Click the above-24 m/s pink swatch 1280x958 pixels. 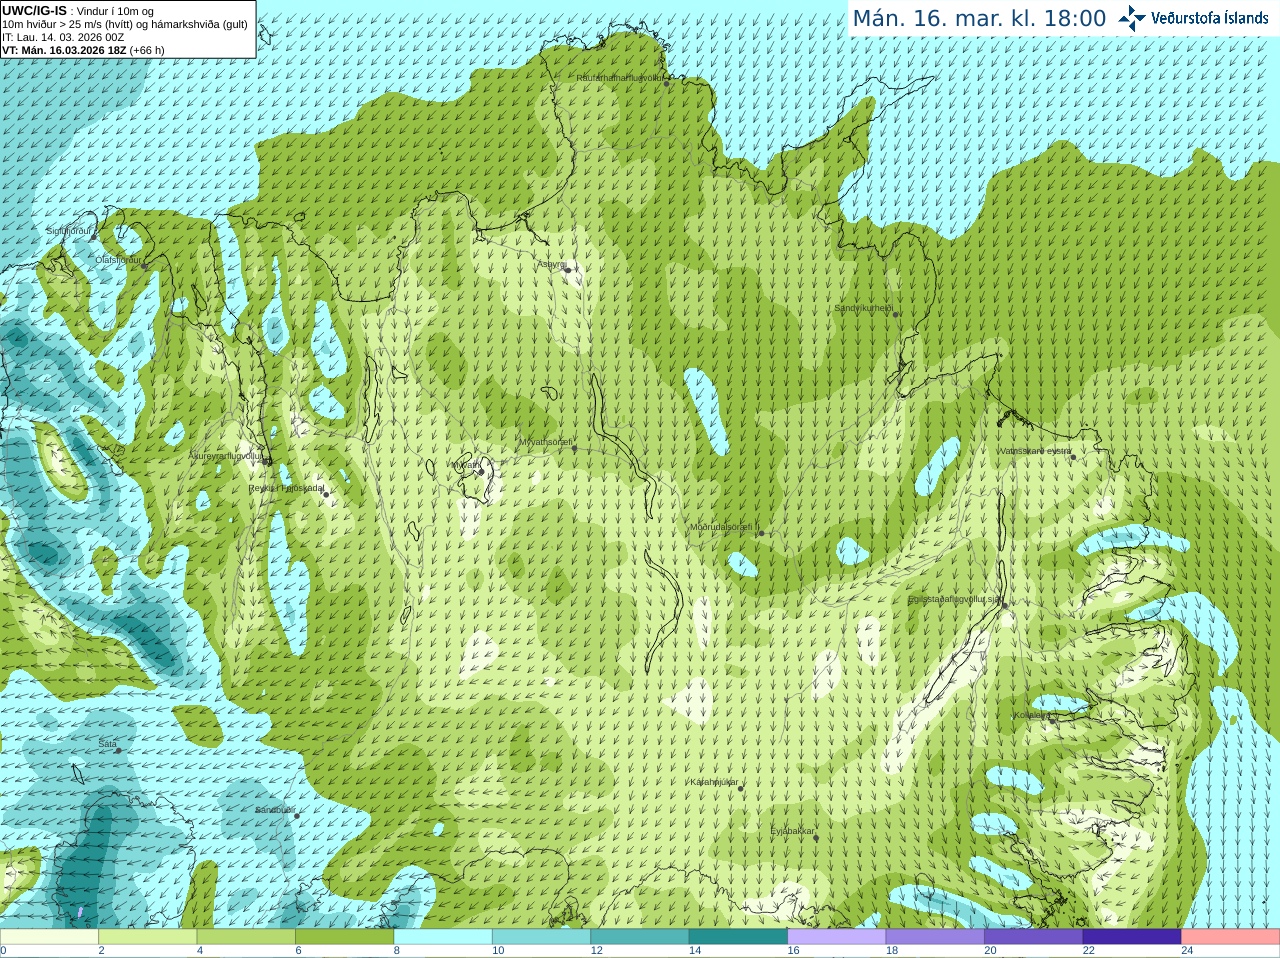click(1231, 937)
